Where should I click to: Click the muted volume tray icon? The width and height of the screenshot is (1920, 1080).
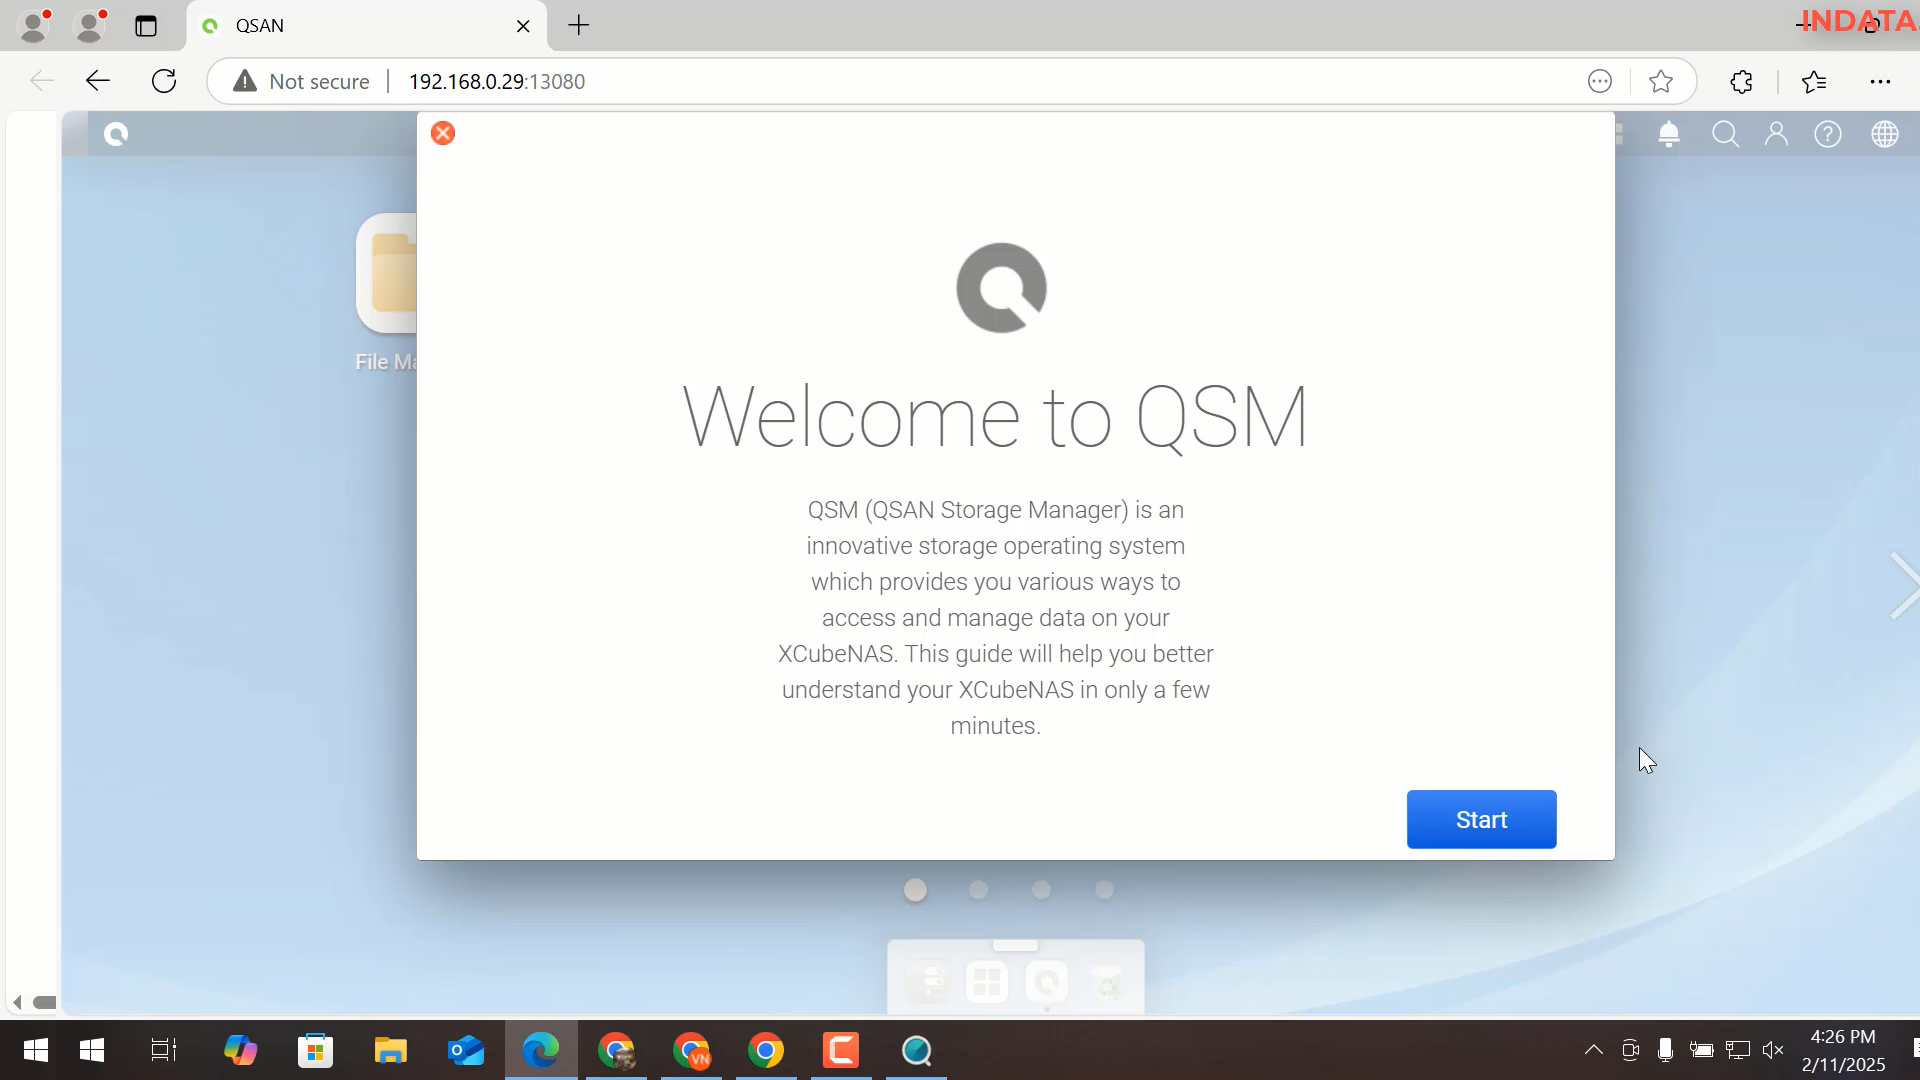(x=1773, y=1050)
